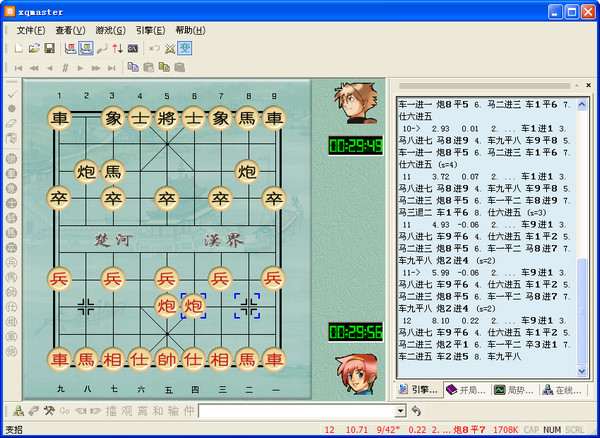Click the filled circle icon in sidebar
This screenshot has height=438, width=600.
pyautogui.click(x=12, y=109)
